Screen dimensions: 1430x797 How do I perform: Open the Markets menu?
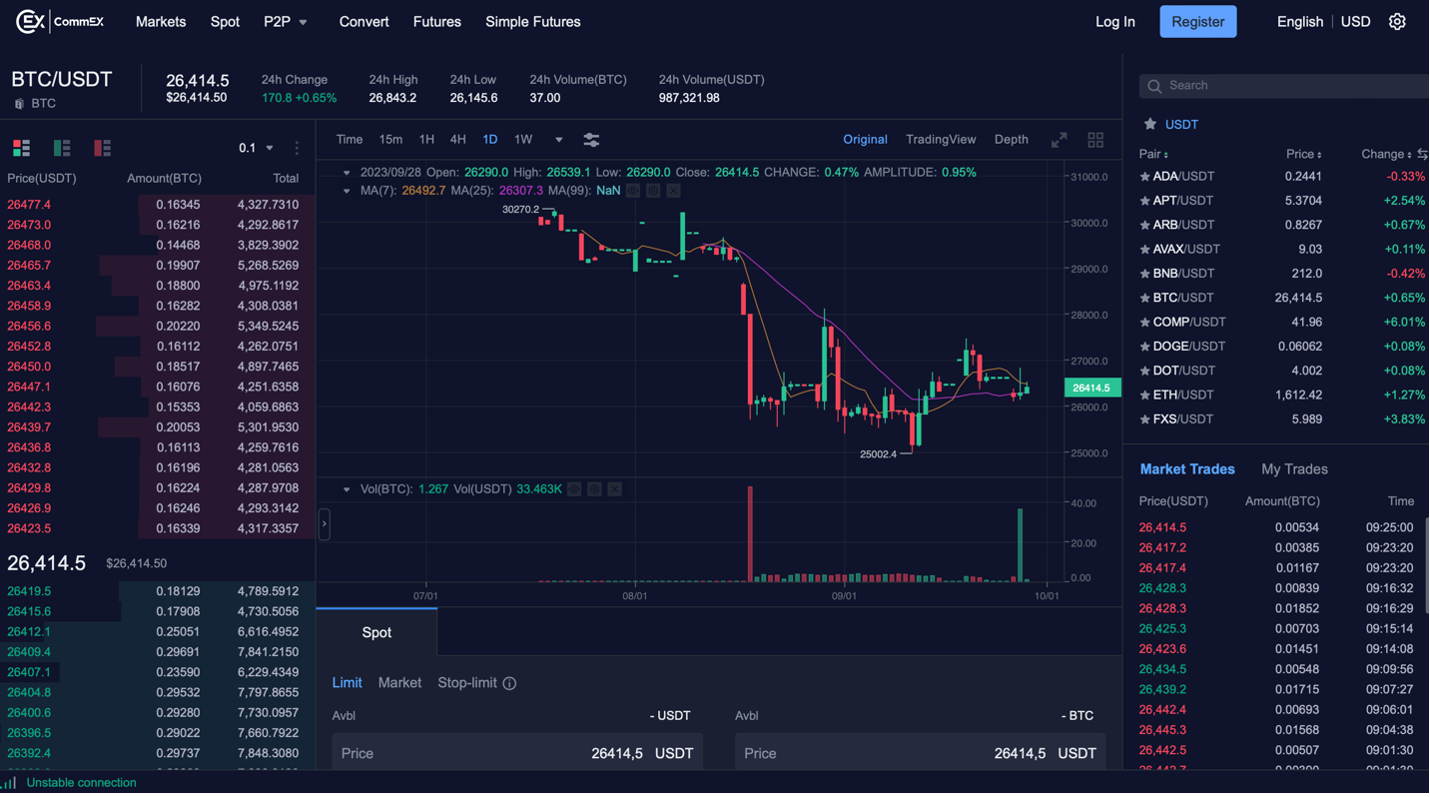tap(161, 22)
